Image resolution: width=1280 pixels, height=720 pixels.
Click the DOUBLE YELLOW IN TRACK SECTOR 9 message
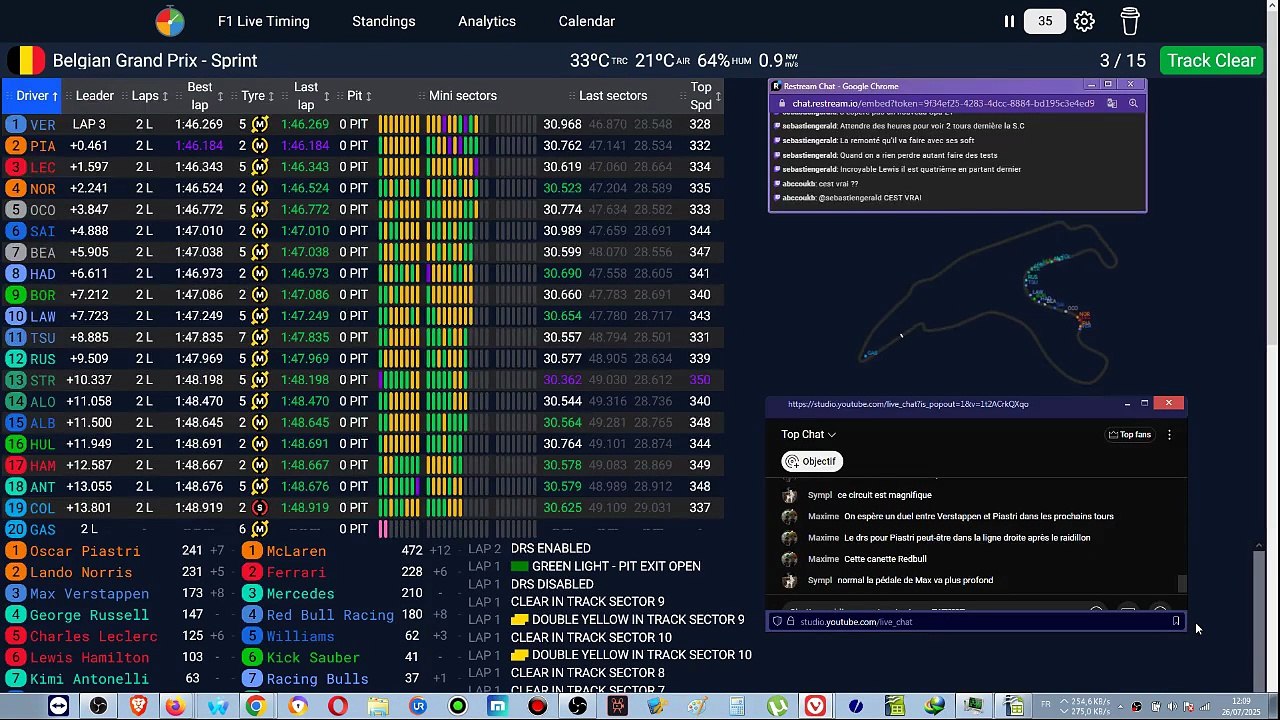[x=638, y=619]
